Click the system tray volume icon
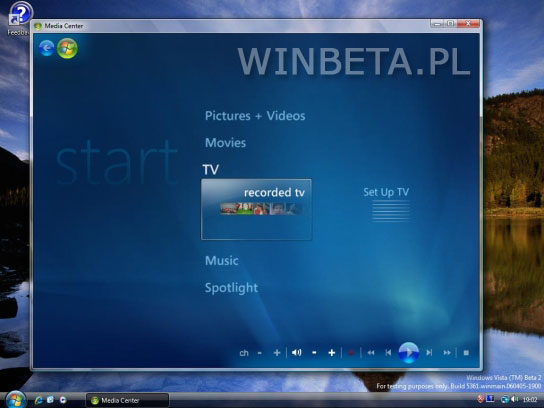 tap(515, 400)
